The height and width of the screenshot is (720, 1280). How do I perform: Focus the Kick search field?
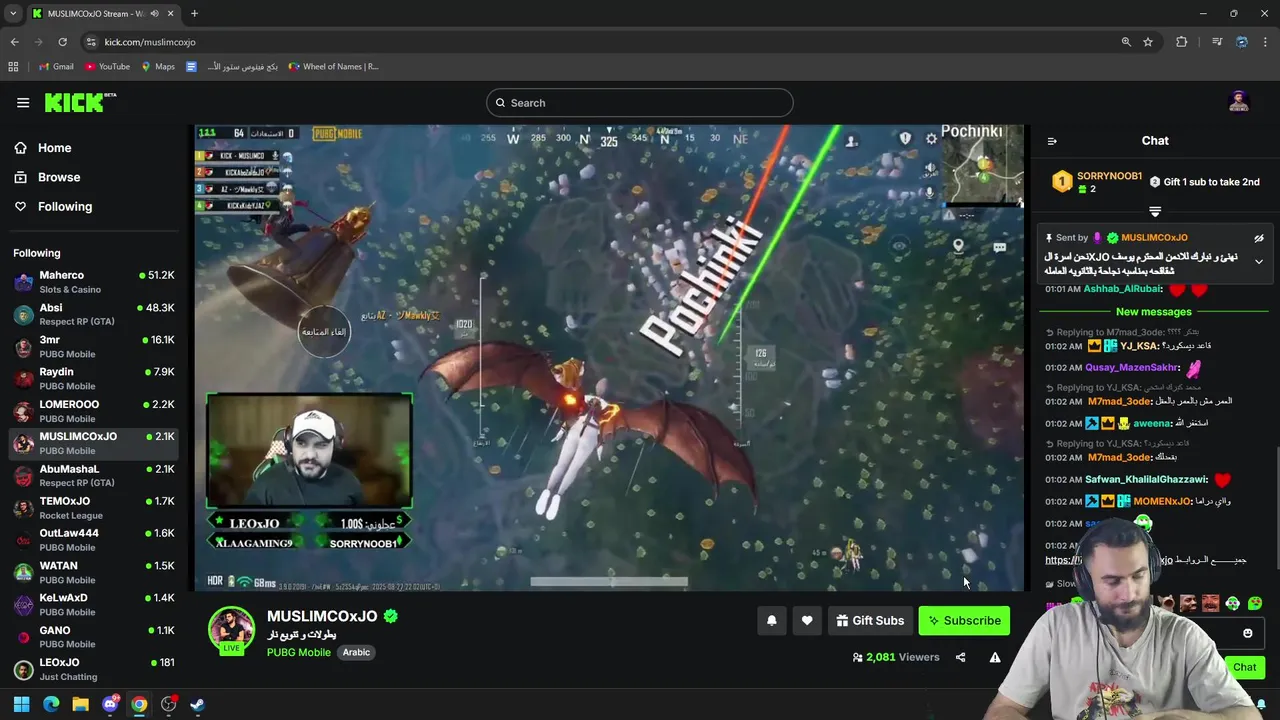640,102
